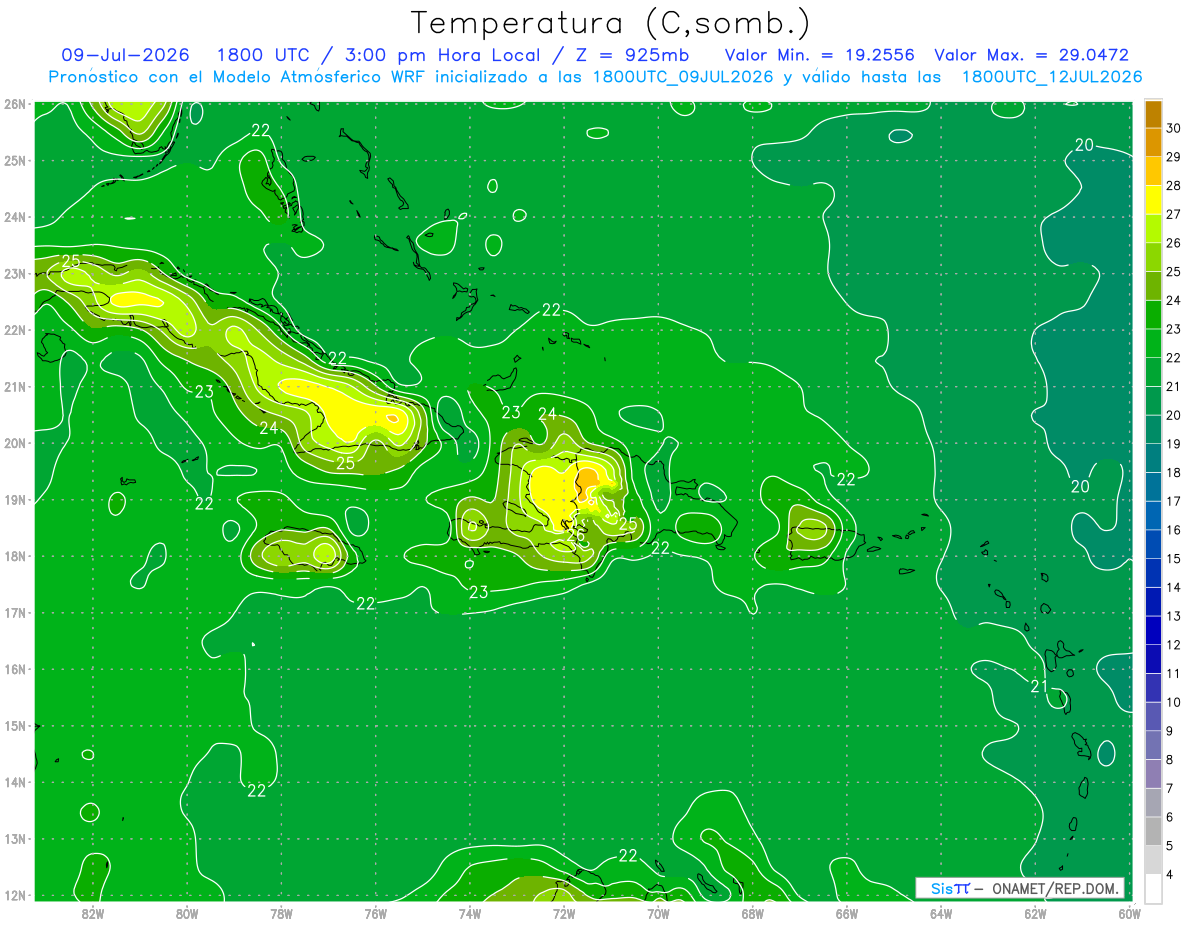Click the 82W longitude axis label

(93, 912)
